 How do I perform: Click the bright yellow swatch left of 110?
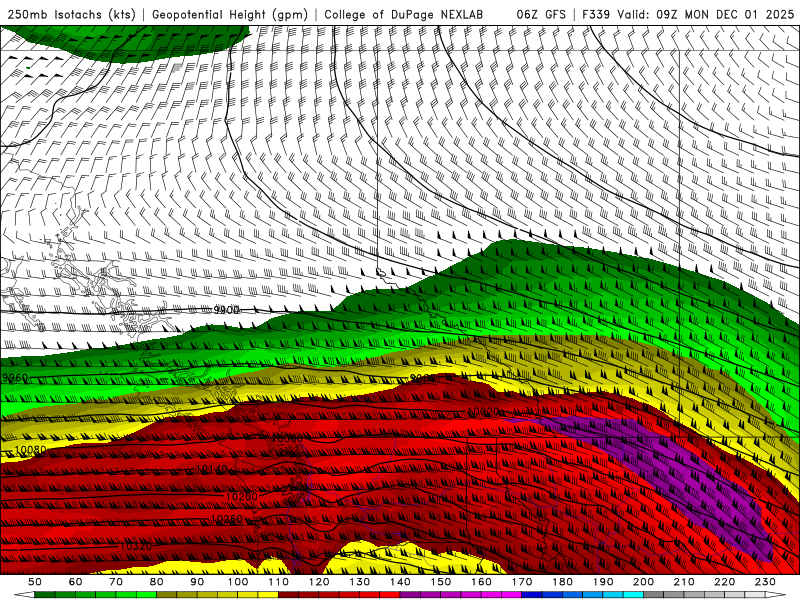(268, 595)
